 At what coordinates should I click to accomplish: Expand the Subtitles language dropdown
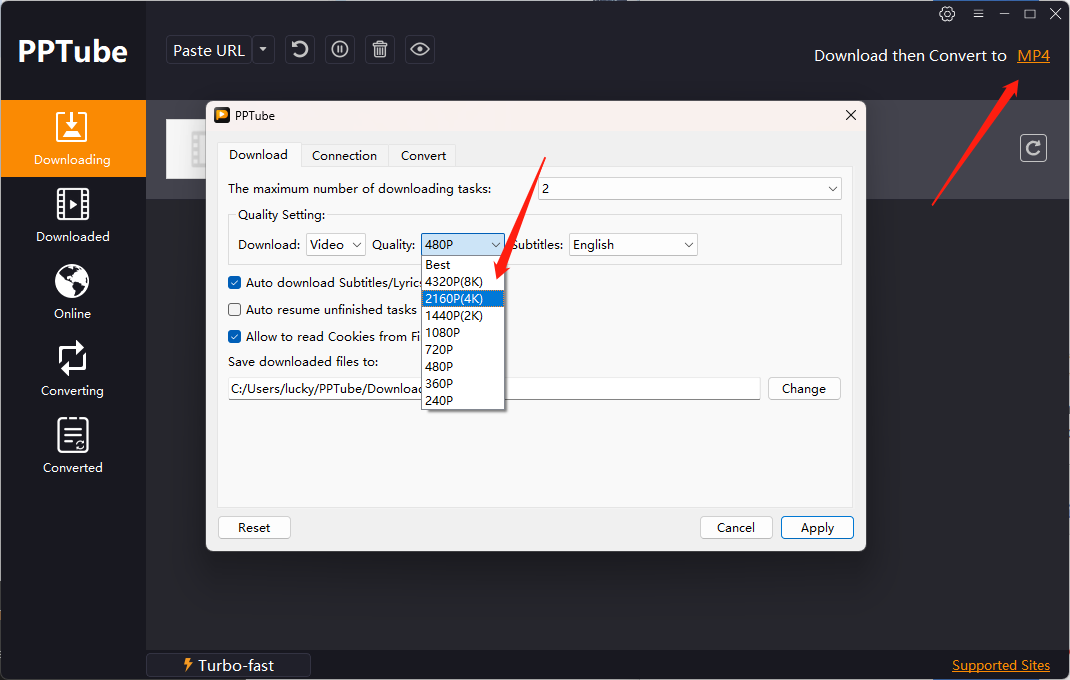633,245
